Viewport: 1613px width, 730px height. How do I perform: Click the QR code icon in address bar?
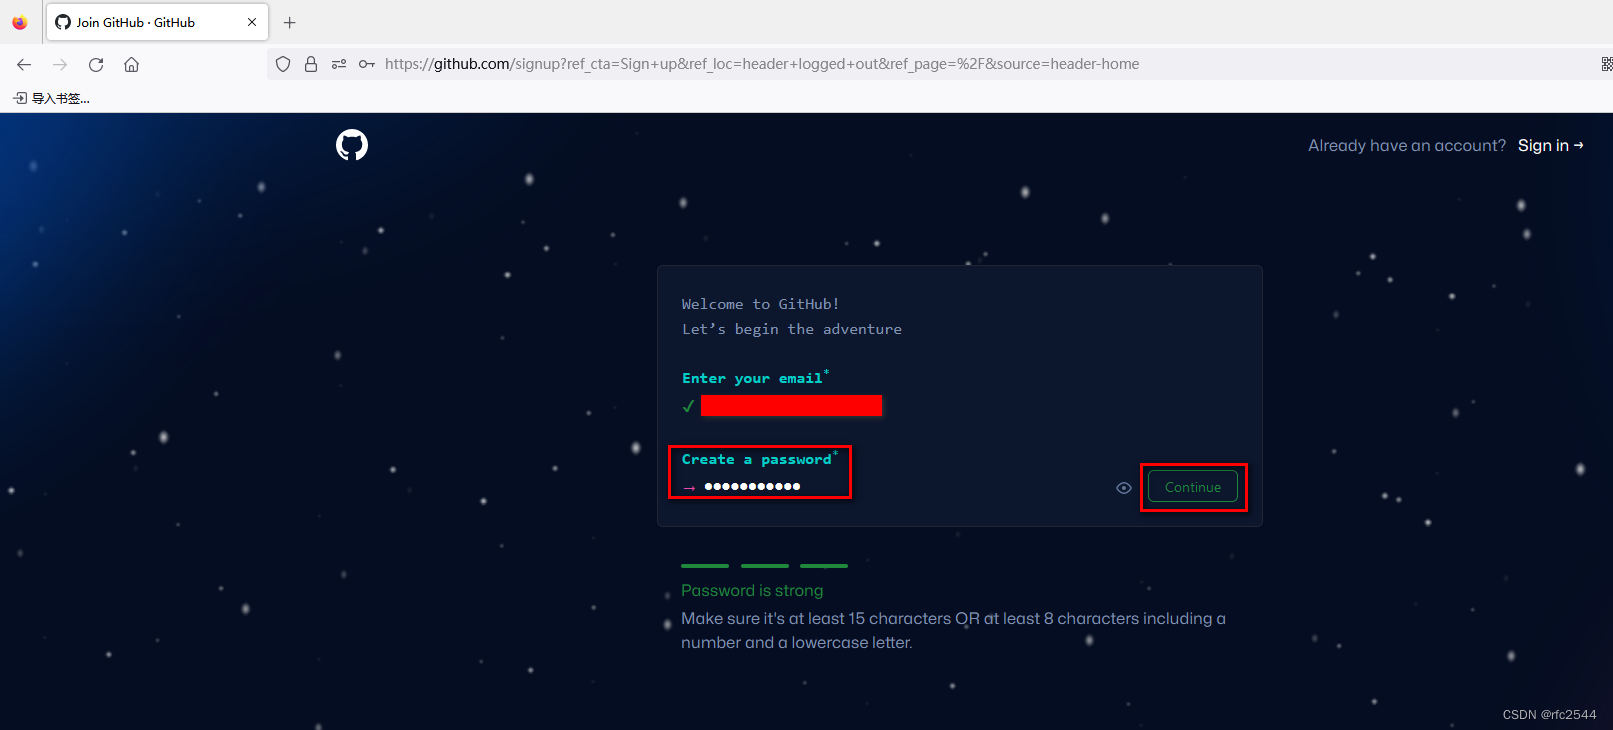1606,64
